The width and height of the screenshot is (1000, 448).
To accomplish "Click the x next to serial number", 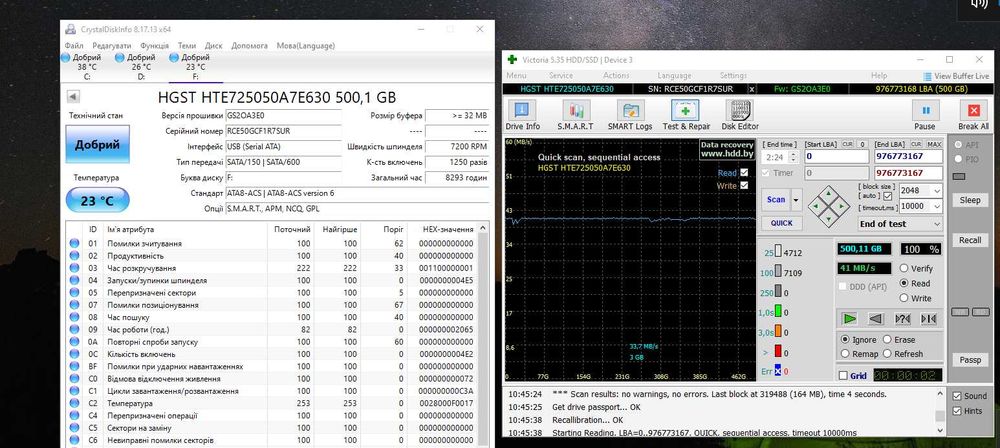I will 752,89.
